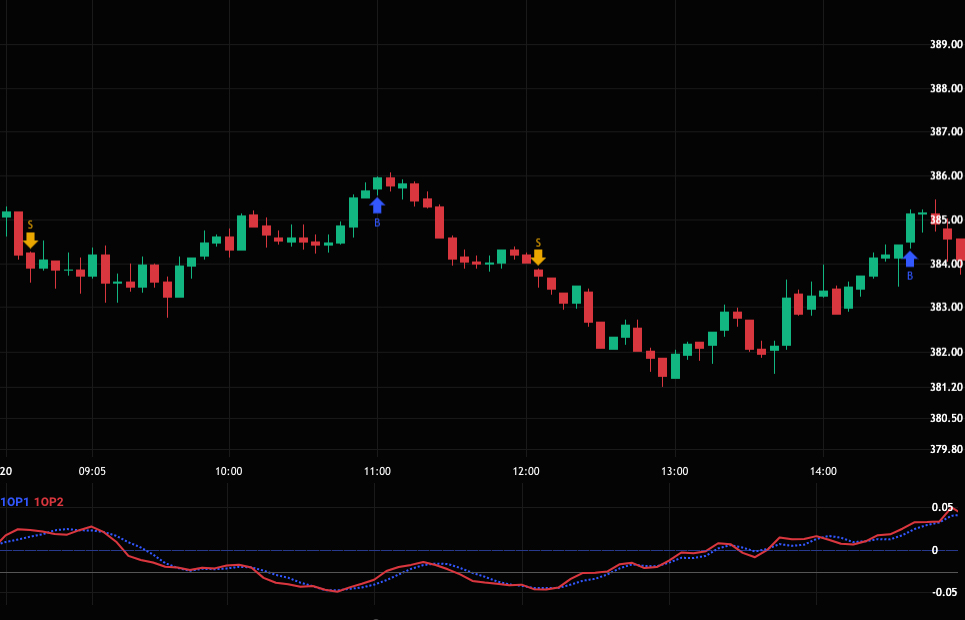Screen dimensions: 965x620
Task: Click the blue Buy arrow near 11:00
Action: 377,205
